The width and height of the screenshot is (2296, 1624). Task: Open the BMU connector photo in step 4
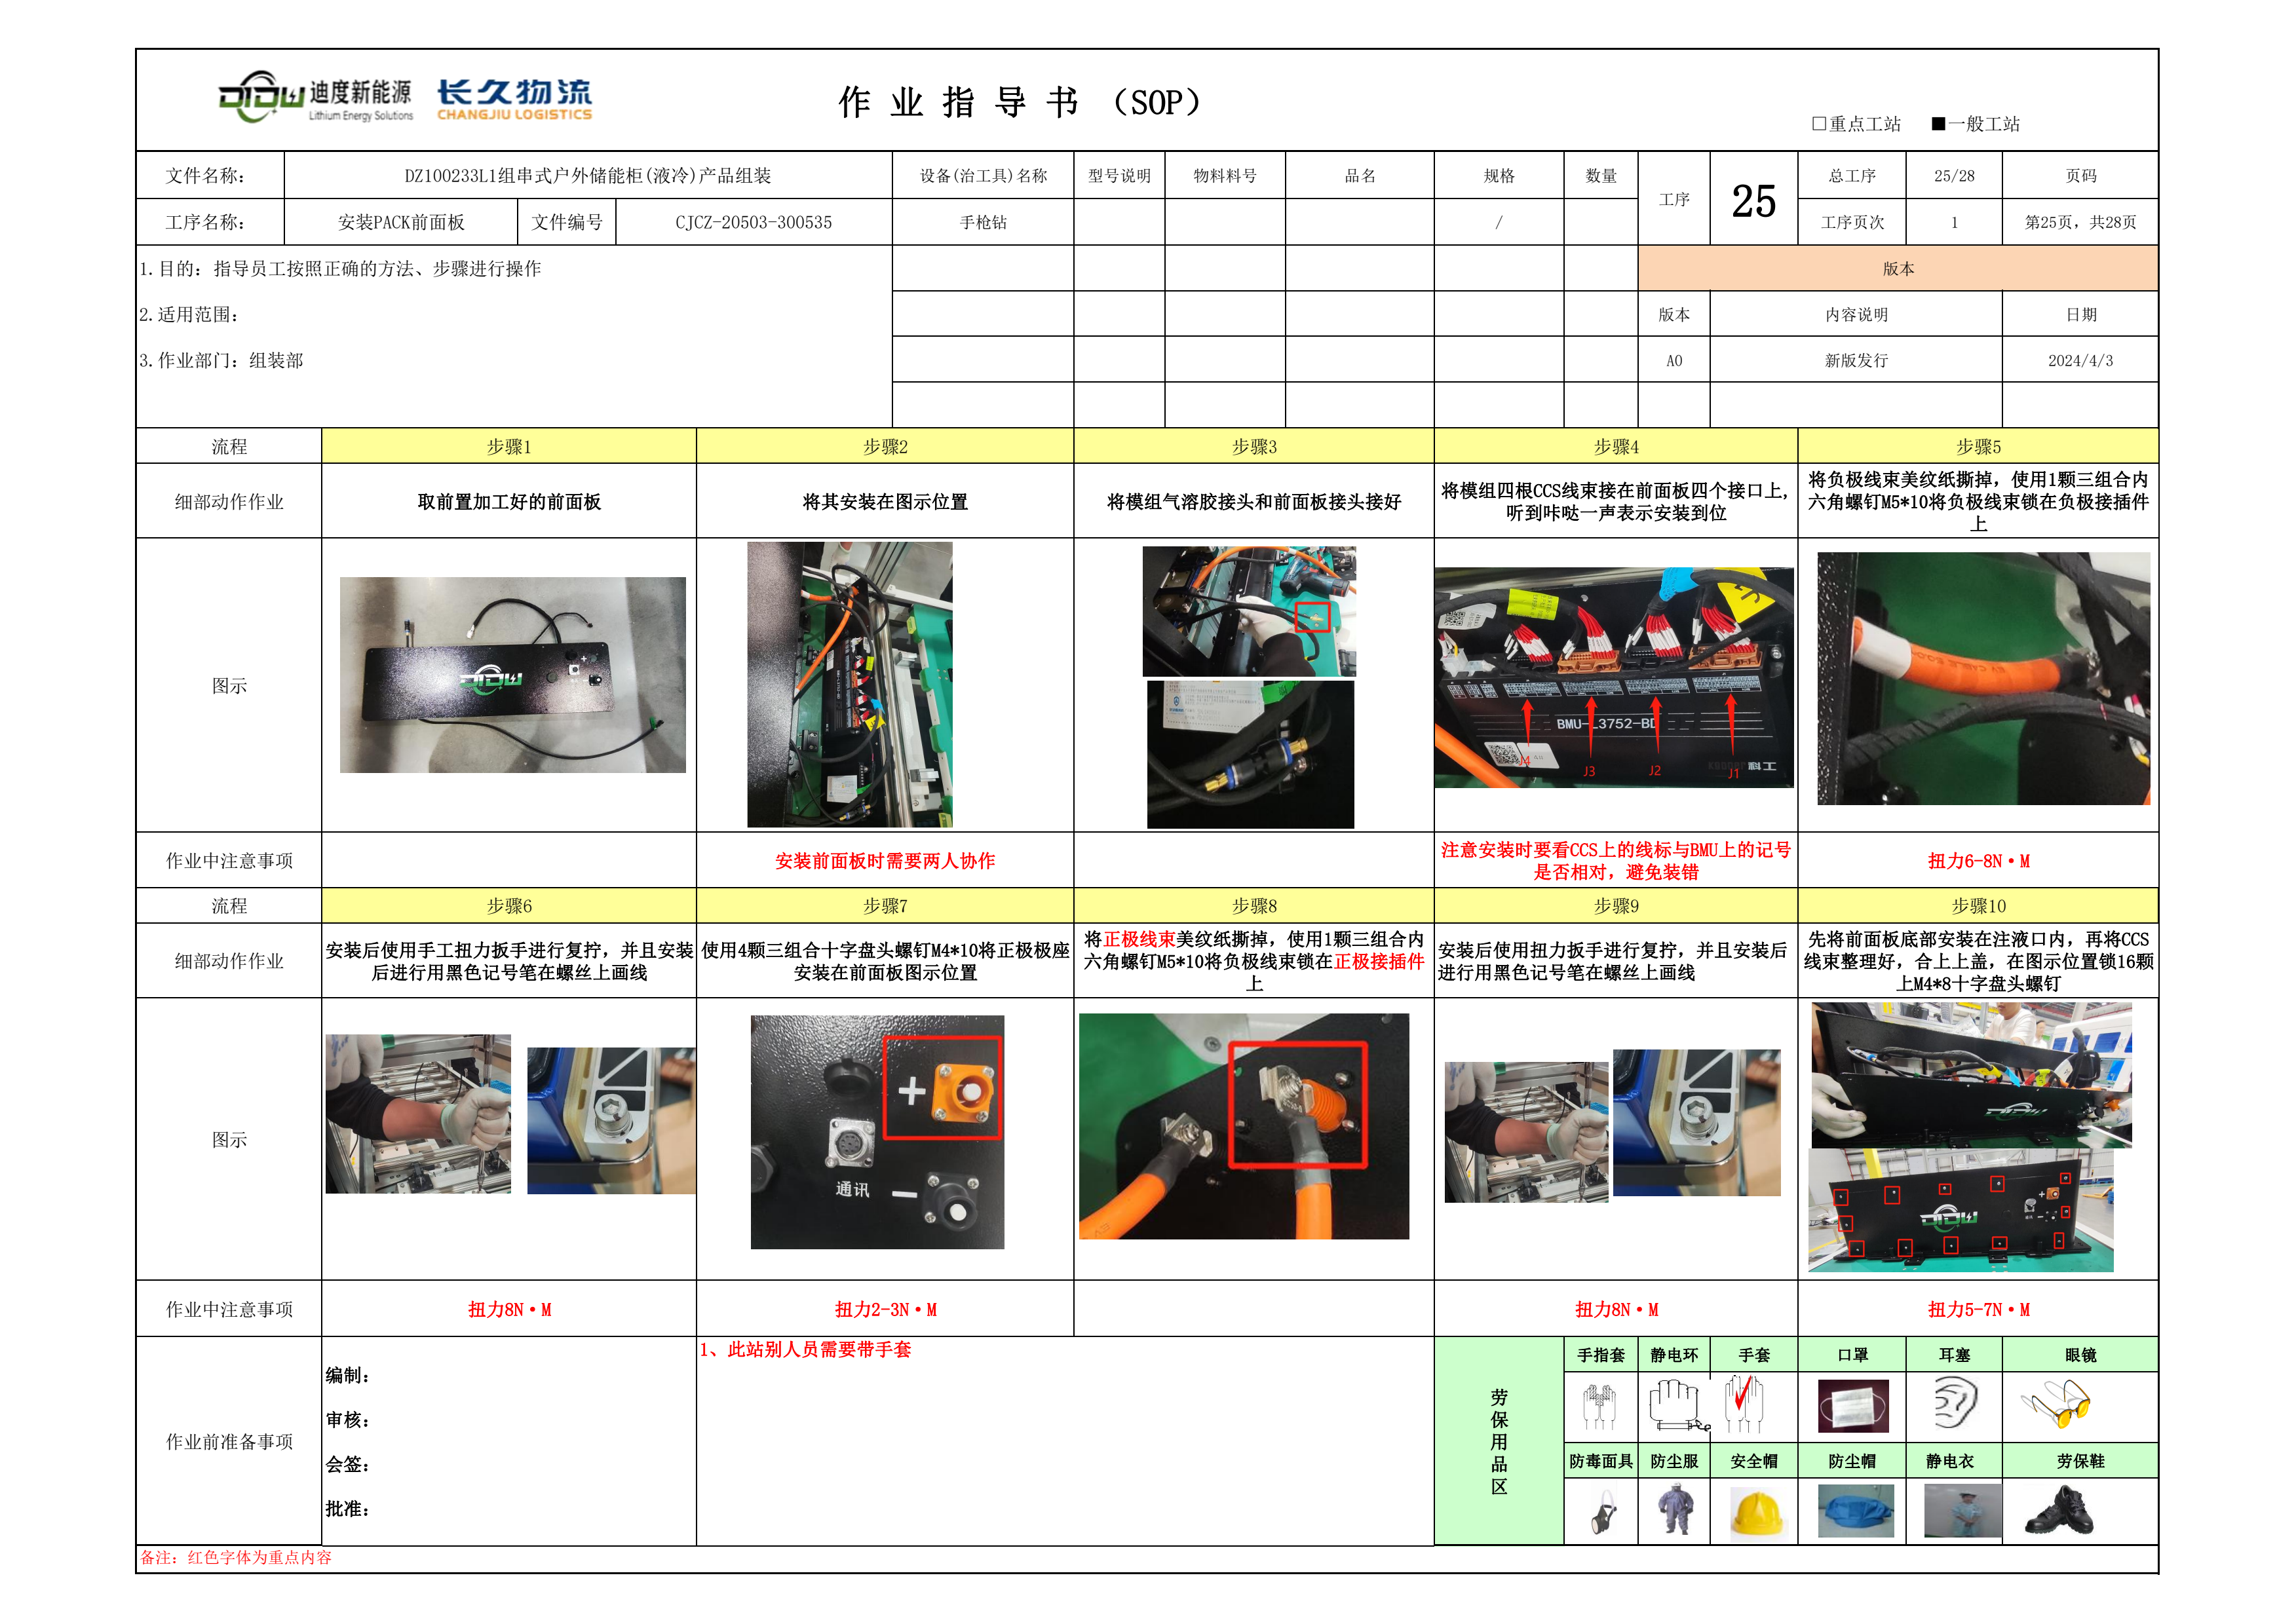coord(1613,678)
